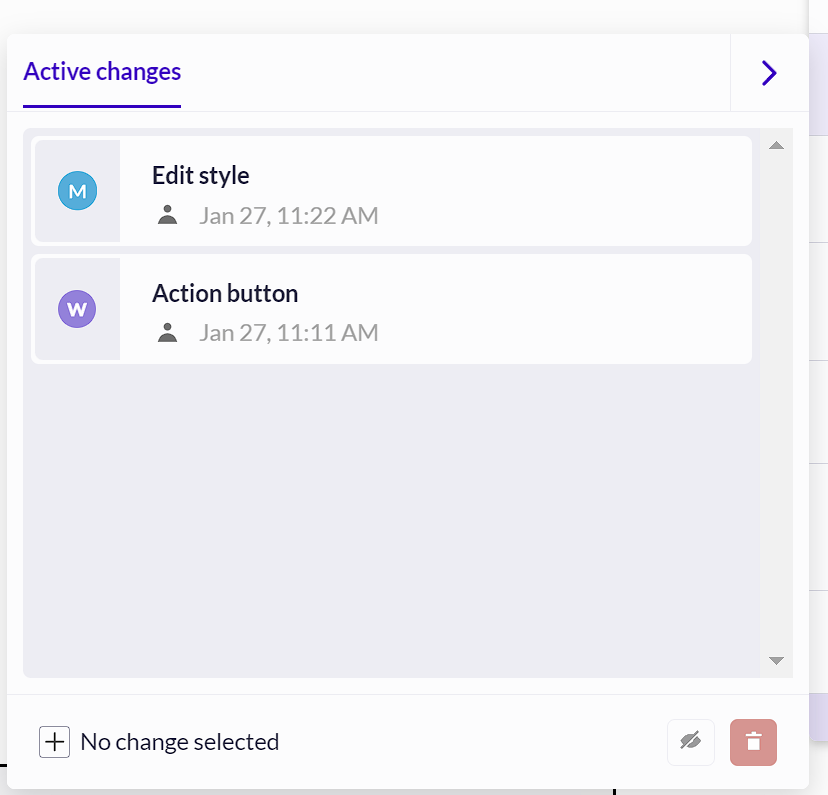
Task: Click the scrollbar down arrow
Action: click(776, 660)
